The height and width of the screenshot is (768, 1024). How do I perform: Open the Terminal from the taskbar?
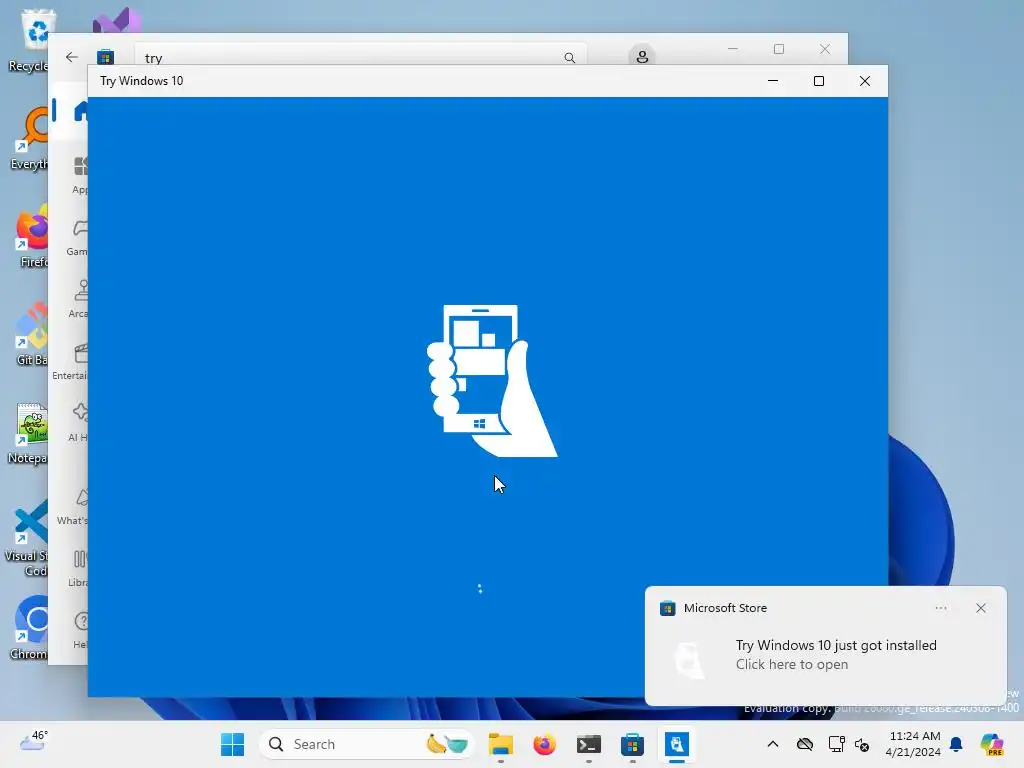588,744
